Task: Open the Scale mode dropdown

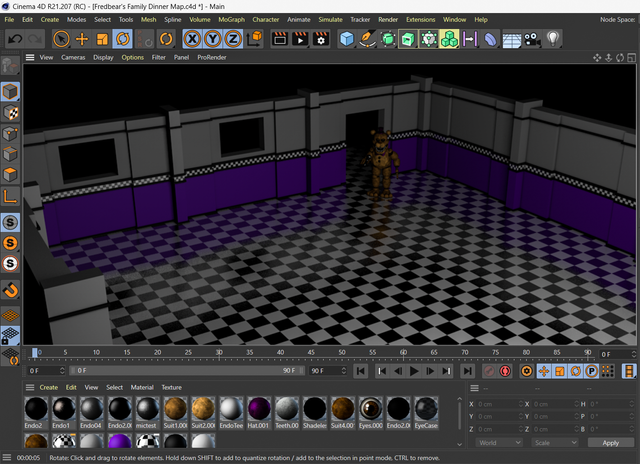Action: [x=554, y=442]
